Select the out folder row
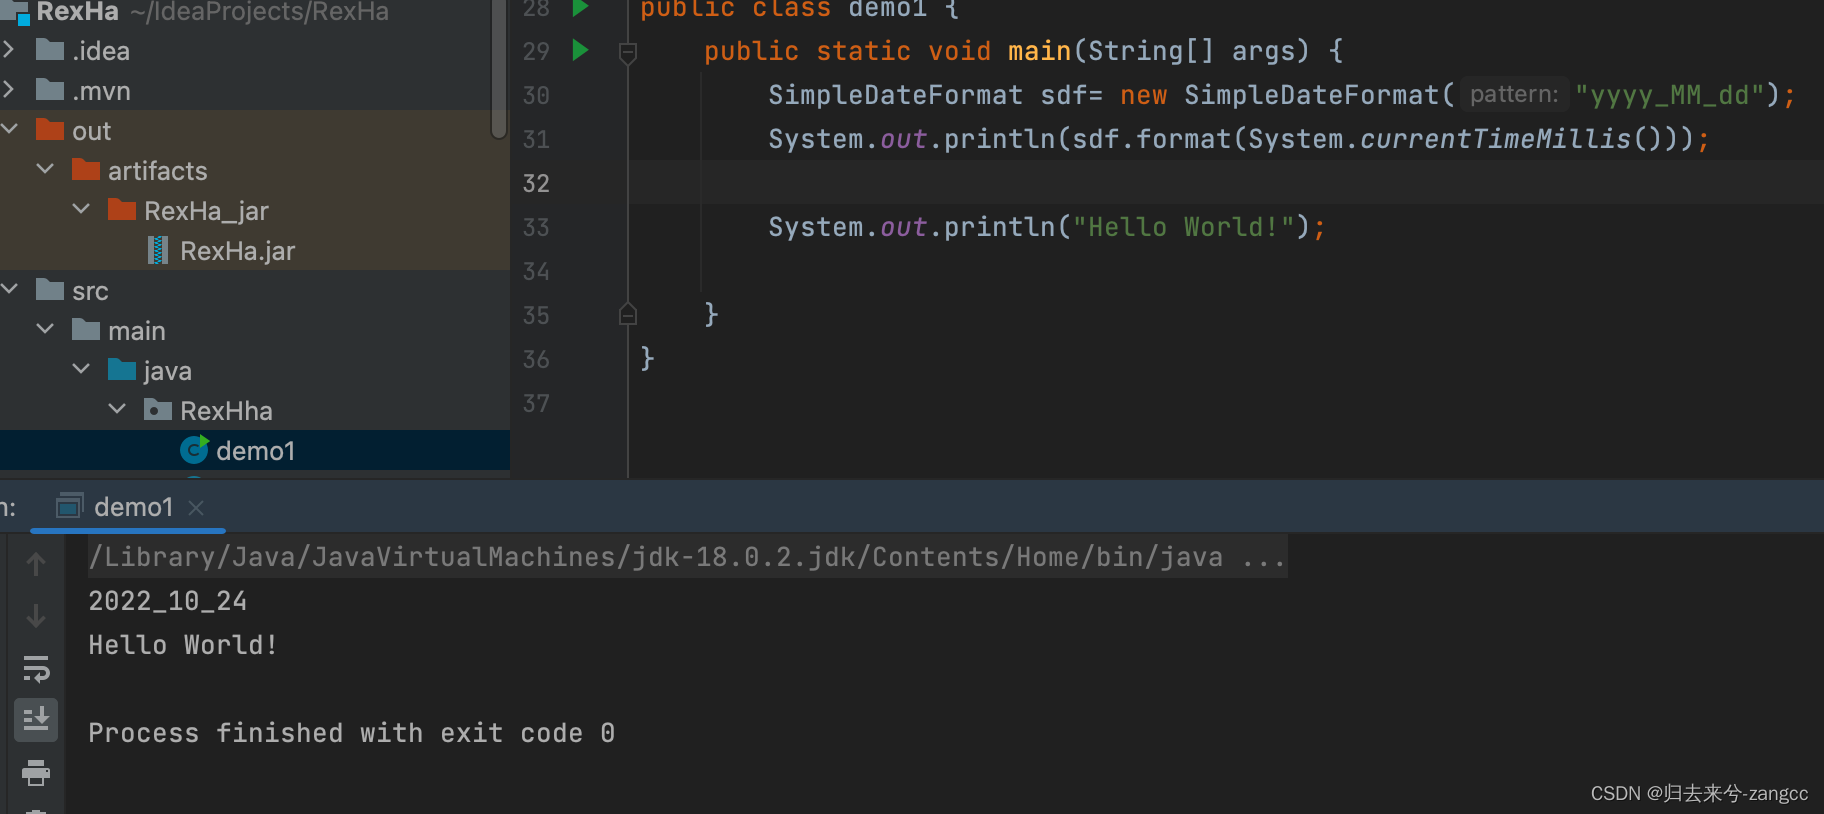The width and height of the screenshot is (1824, 814). 255,130
